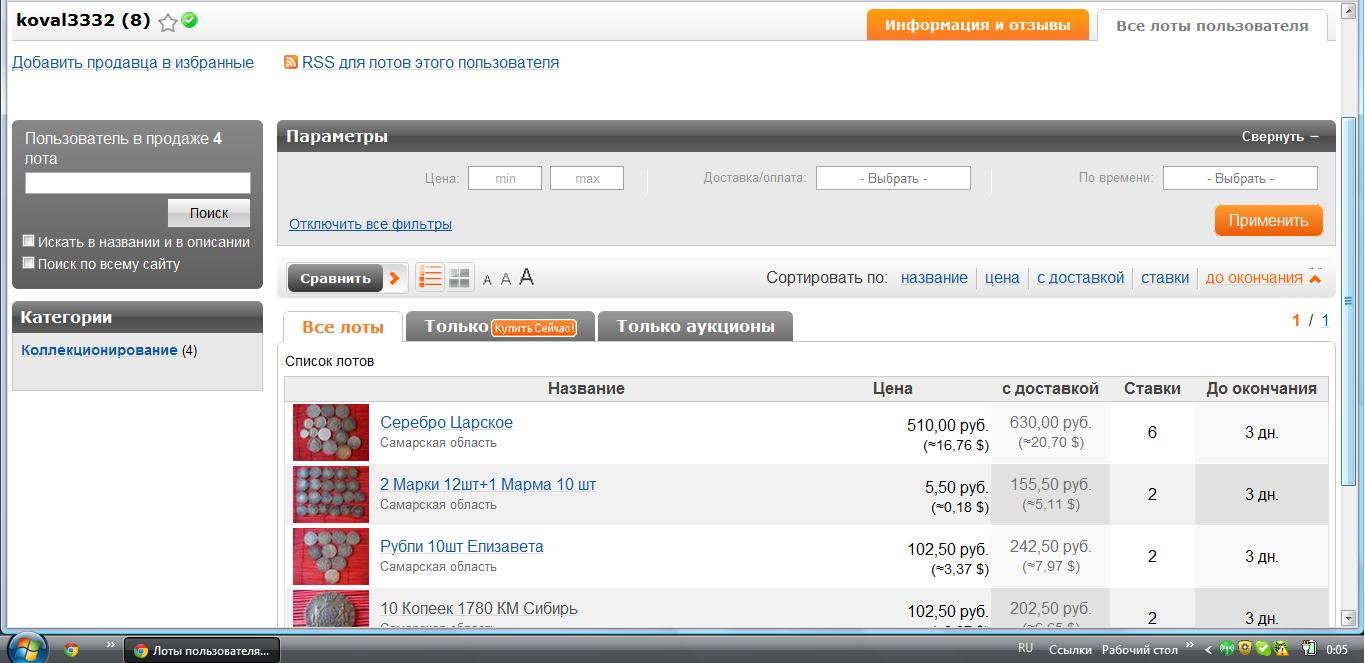
Task: Open the Информация и отзывы tab
Action: click(x=977, y=25)
